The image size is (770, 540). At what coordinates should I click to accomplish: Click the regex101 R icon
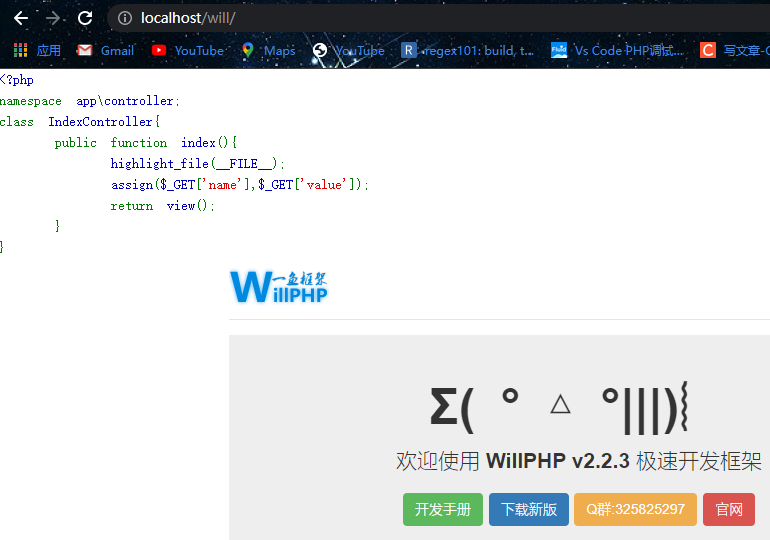tap(409, 50)
